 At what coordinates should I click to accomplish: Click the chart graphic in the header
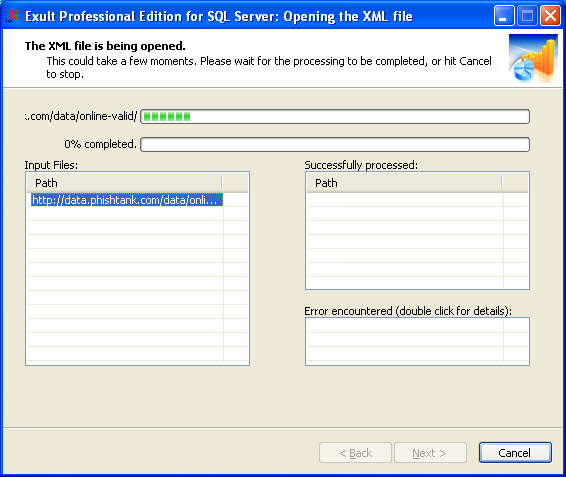pyautogui.click(x=533, y=58)
